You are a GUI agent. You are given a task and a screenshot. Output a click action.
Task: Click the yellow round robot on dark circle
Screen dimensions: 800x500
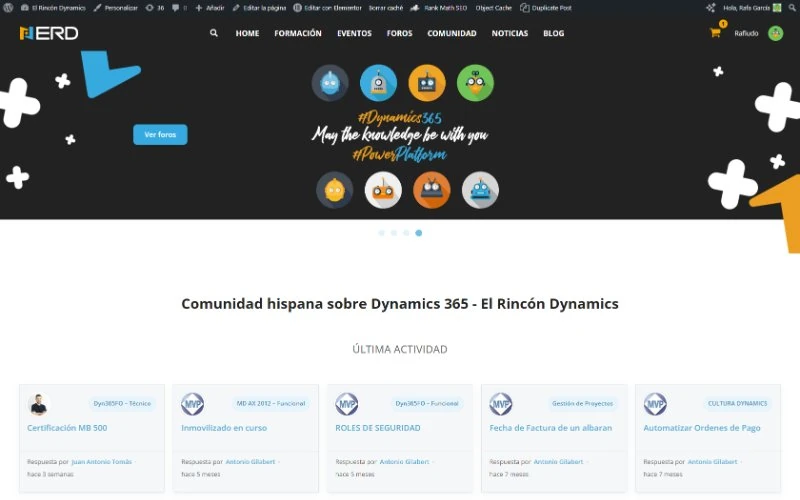click(x=335, y=190)
